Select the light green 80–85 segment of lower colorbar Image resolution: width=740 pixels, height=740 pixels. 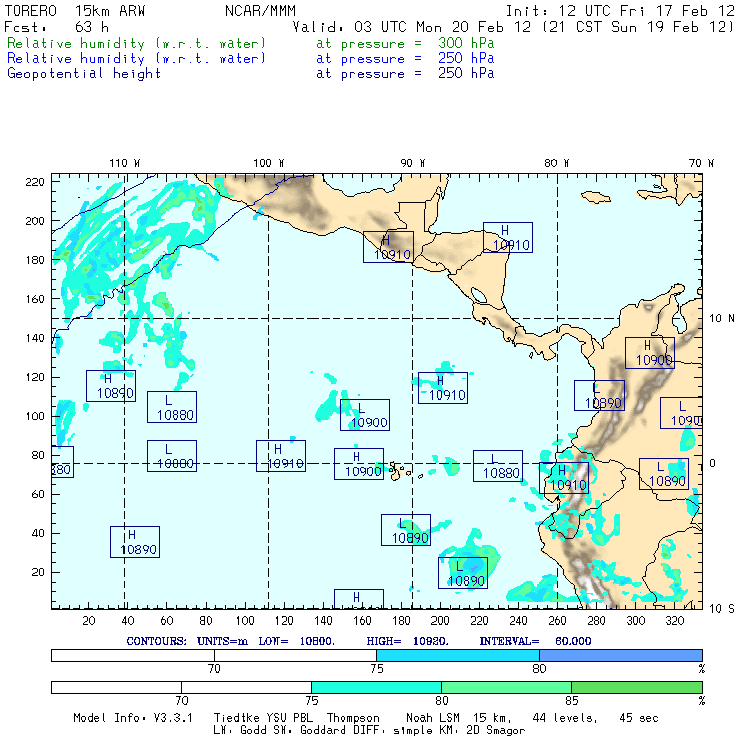pos(505,688)
